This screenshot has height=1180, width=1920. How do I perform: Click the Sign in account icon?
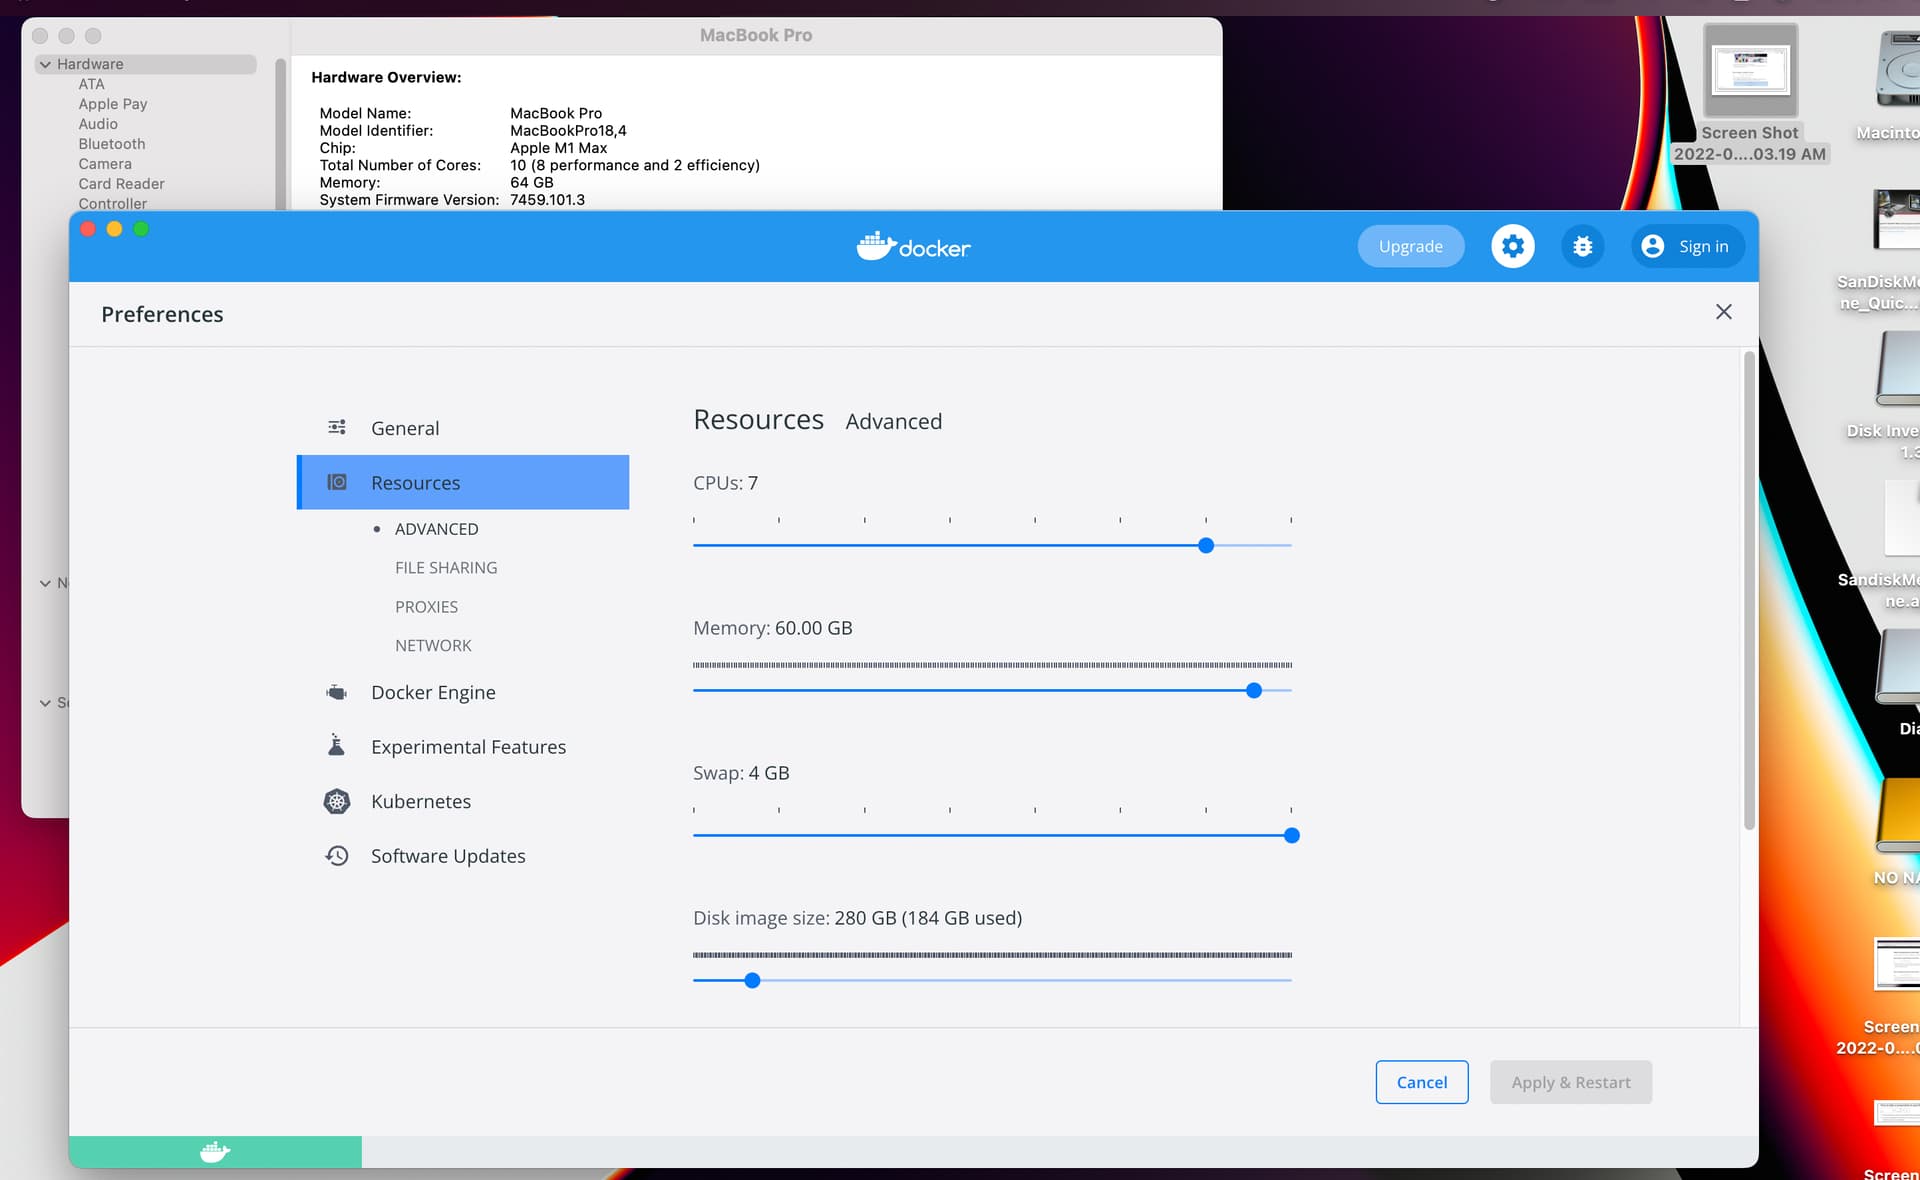[x=1652, y=246]
